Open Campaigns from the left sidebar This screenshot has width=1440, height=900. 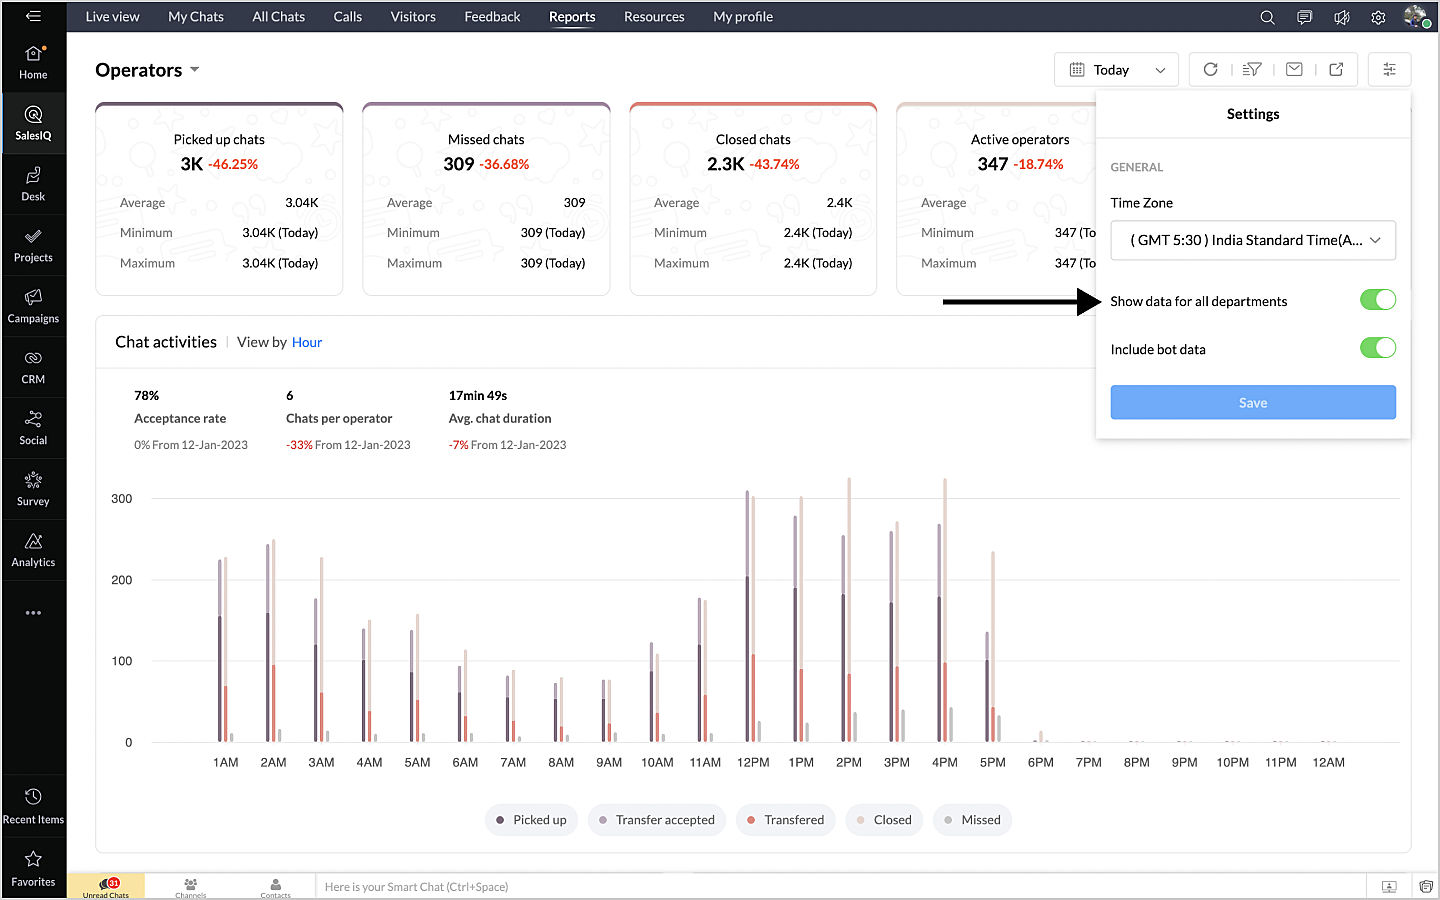(x=33, y=306)
